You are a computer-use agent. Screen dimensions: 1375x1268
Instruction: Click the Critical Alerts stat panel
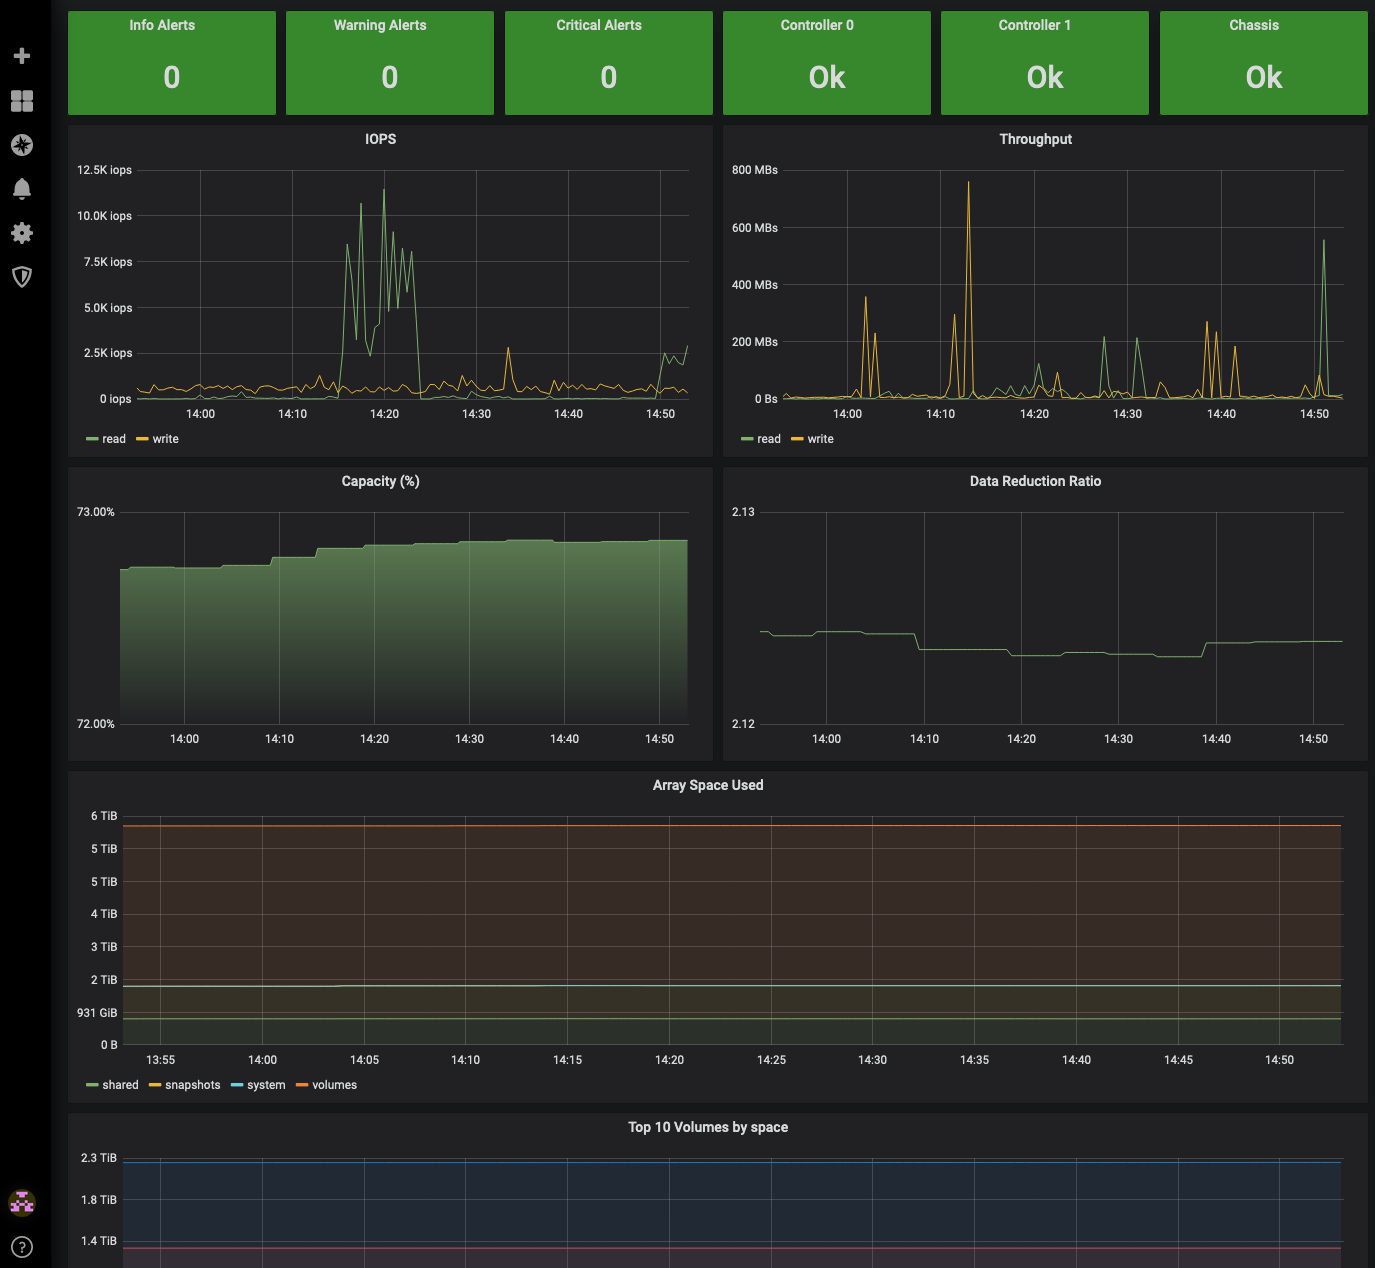(x=608, y=63)
